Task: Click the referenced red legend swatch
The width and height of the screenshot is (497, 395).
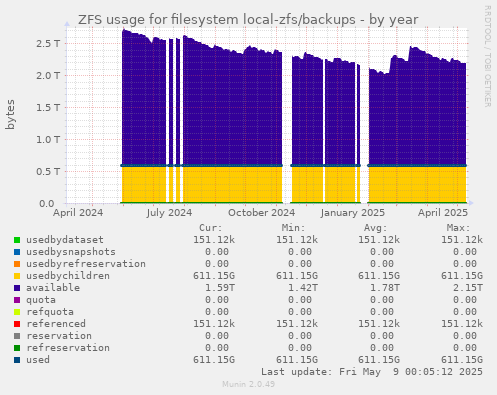Action: 17,324
